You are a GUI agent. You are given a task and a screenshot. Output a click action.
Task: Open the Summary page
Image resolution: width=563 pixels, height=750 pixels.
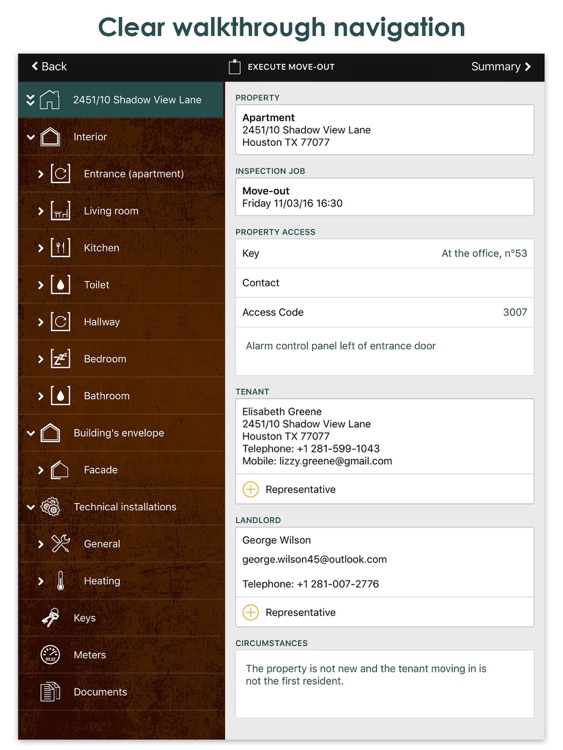501,66
